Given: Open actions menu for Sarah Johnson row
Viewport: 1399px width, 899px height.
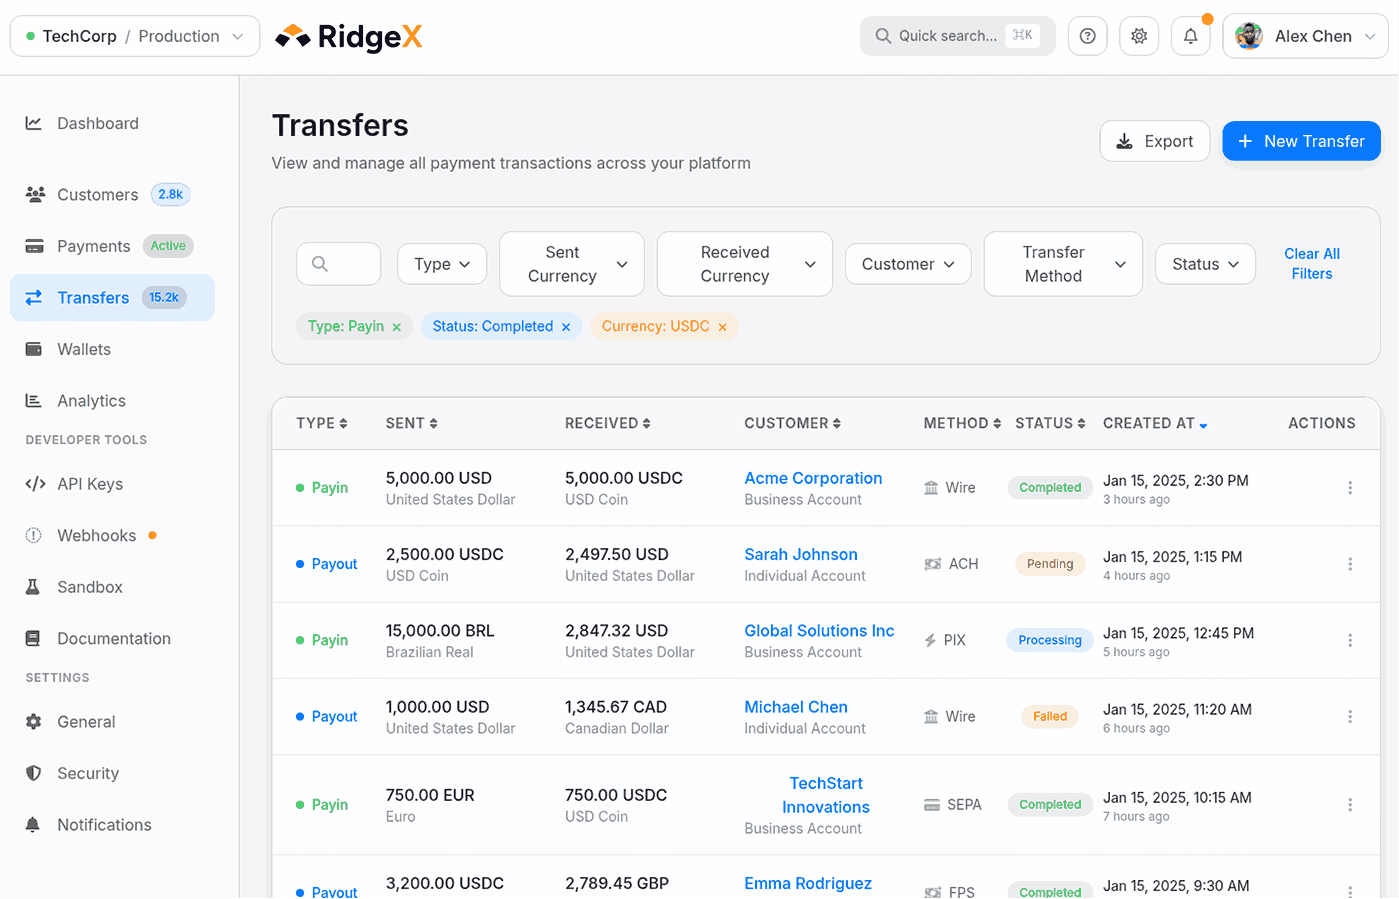Looking at the screenshot, I should pos(1349,564).
